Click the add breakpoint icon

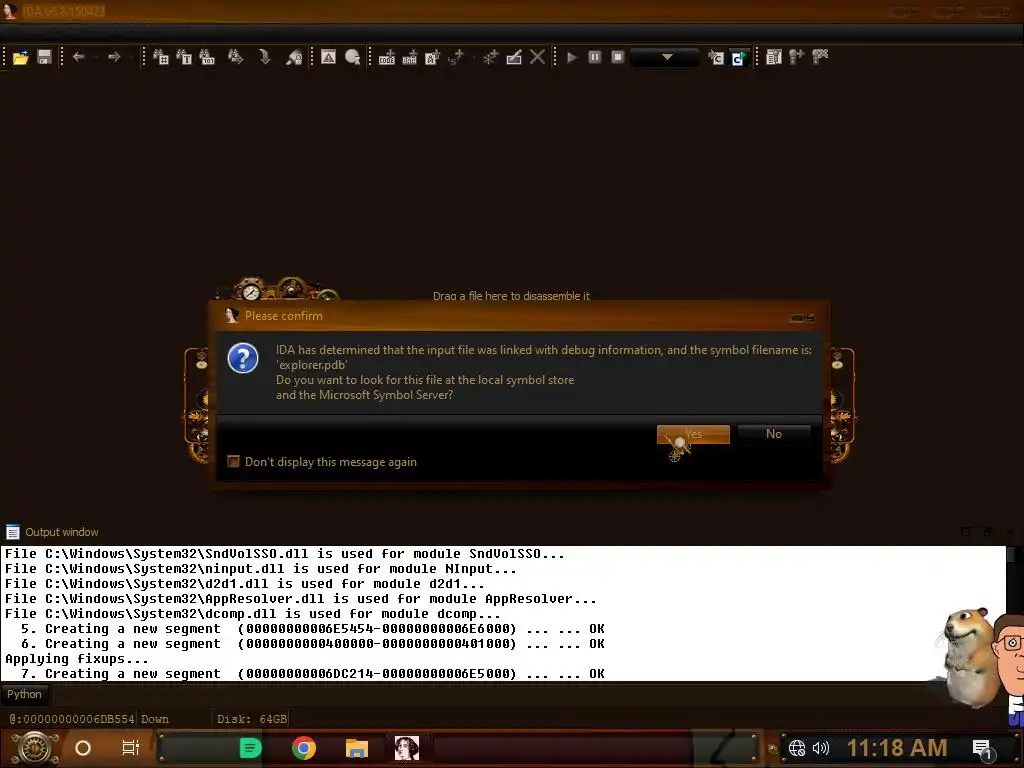[797, 57]
